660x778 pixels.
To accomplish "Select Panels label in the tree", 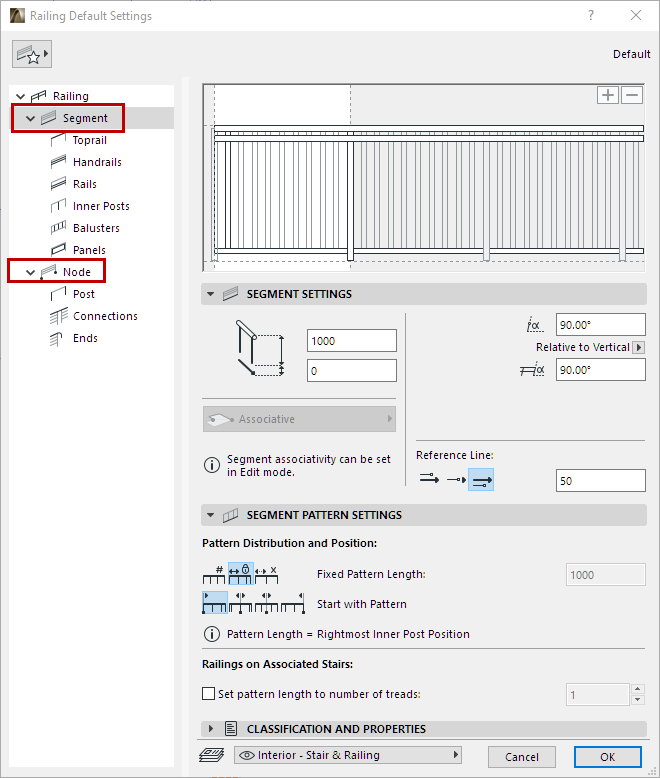I will [89, 250].
